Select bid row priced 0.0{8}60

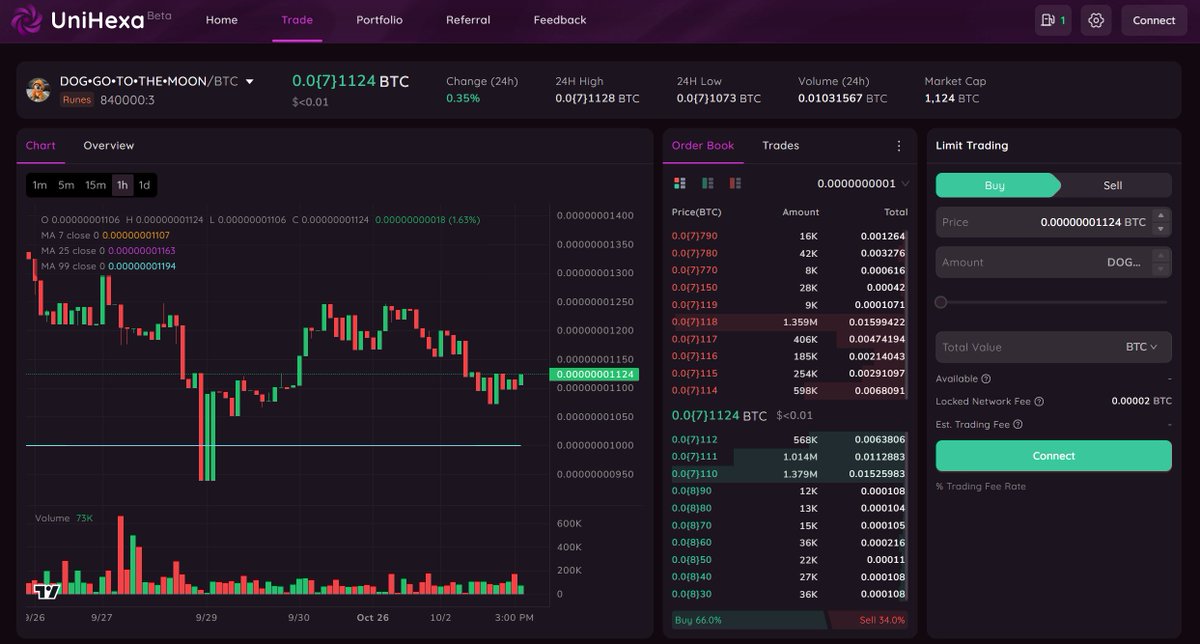789,542
